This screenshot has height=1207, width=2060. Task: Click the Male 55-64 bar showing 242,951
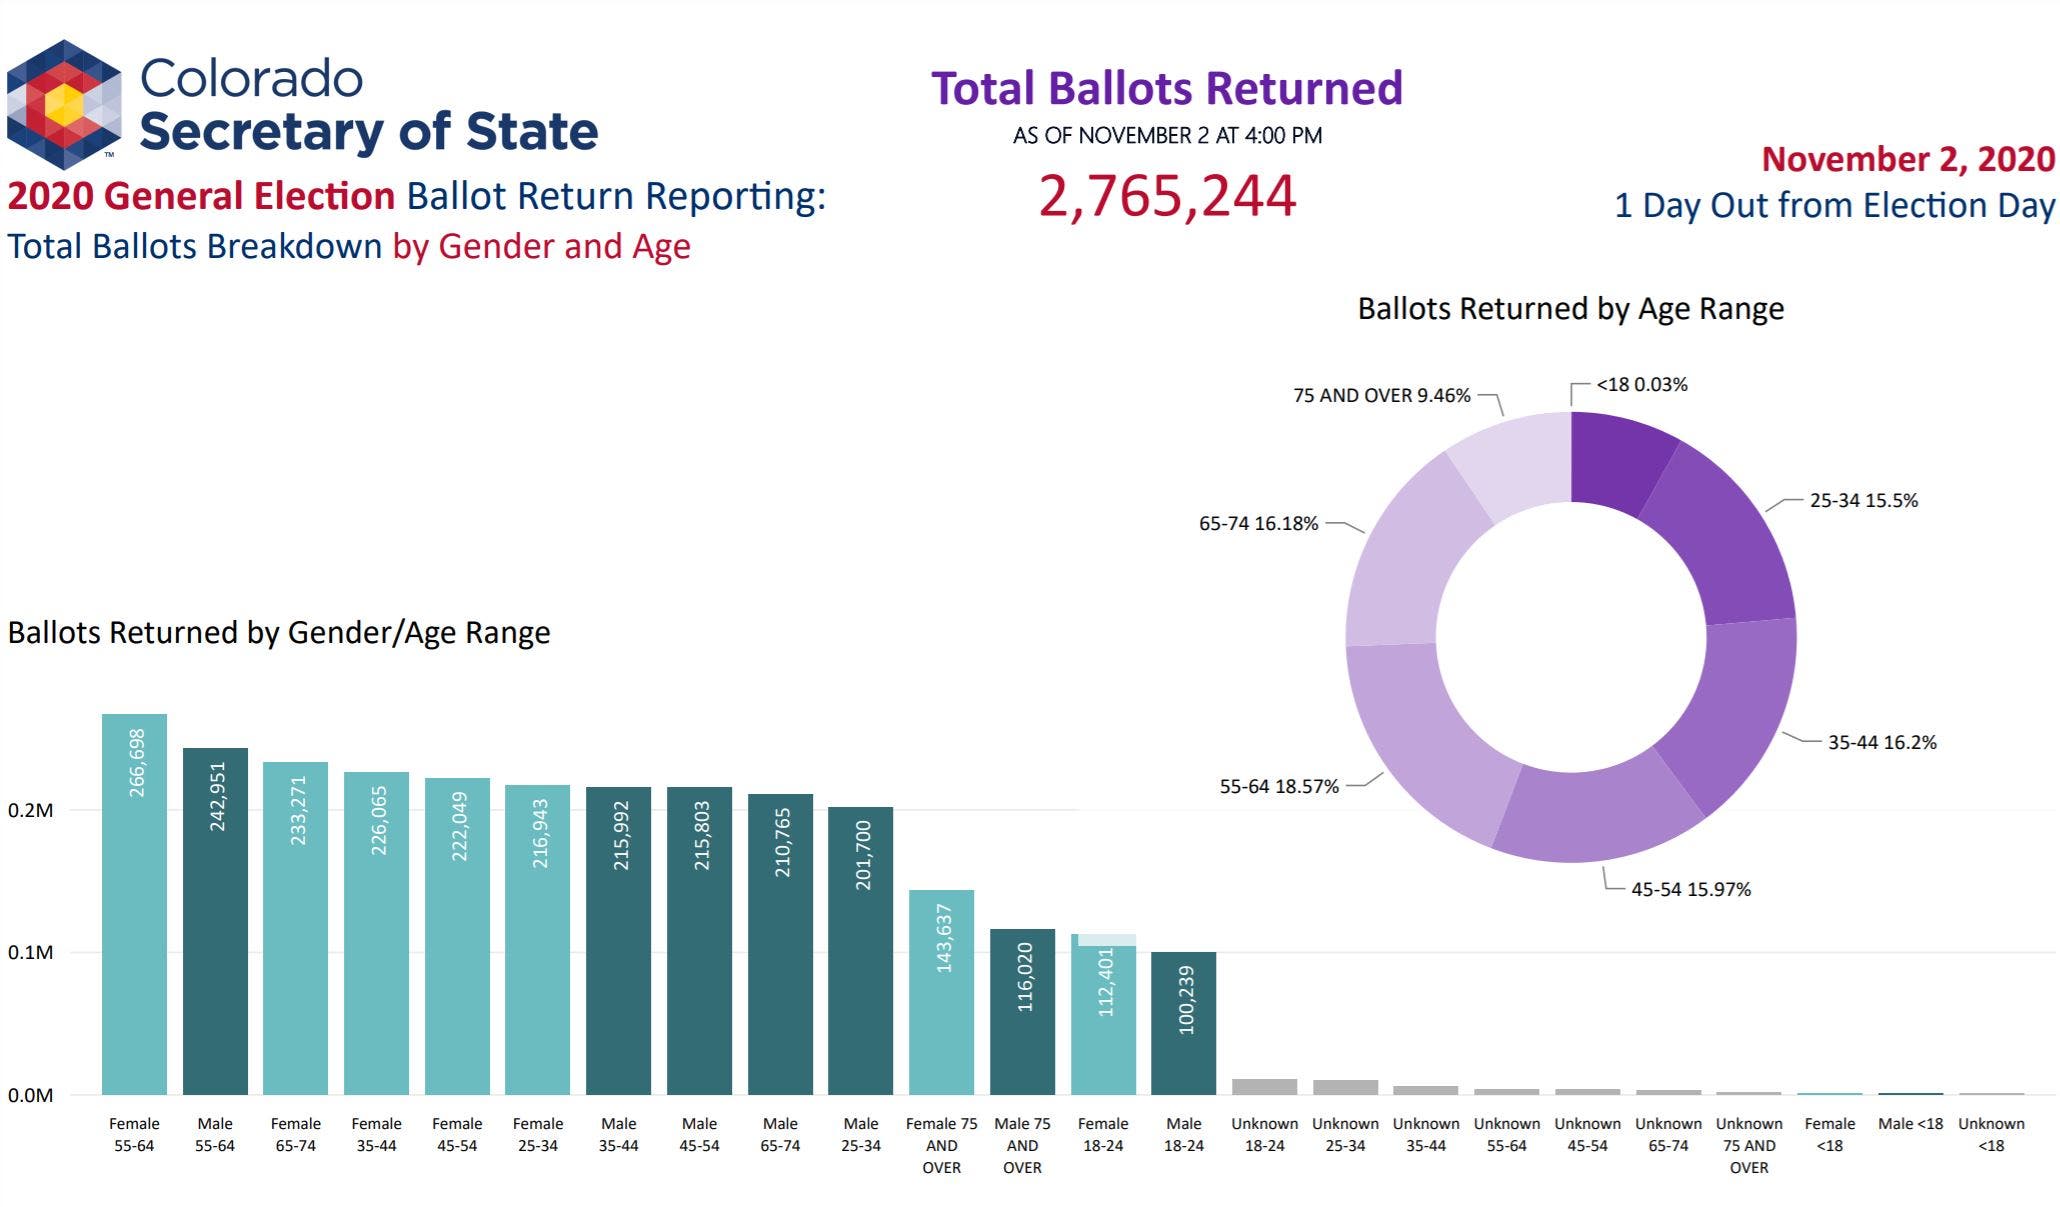coord(215,920)
